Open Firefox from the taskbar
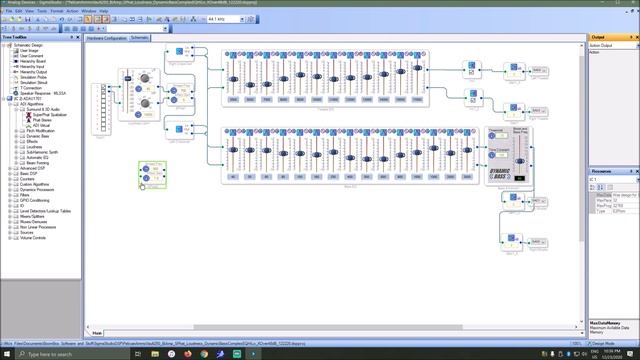Image resolution: width=640 pixels, height=360 pixels. click(188, 354)
